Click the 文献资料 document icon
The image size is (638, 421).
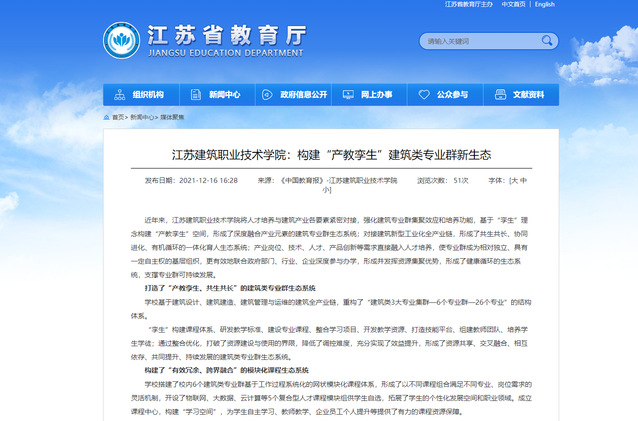coord(502,95)
